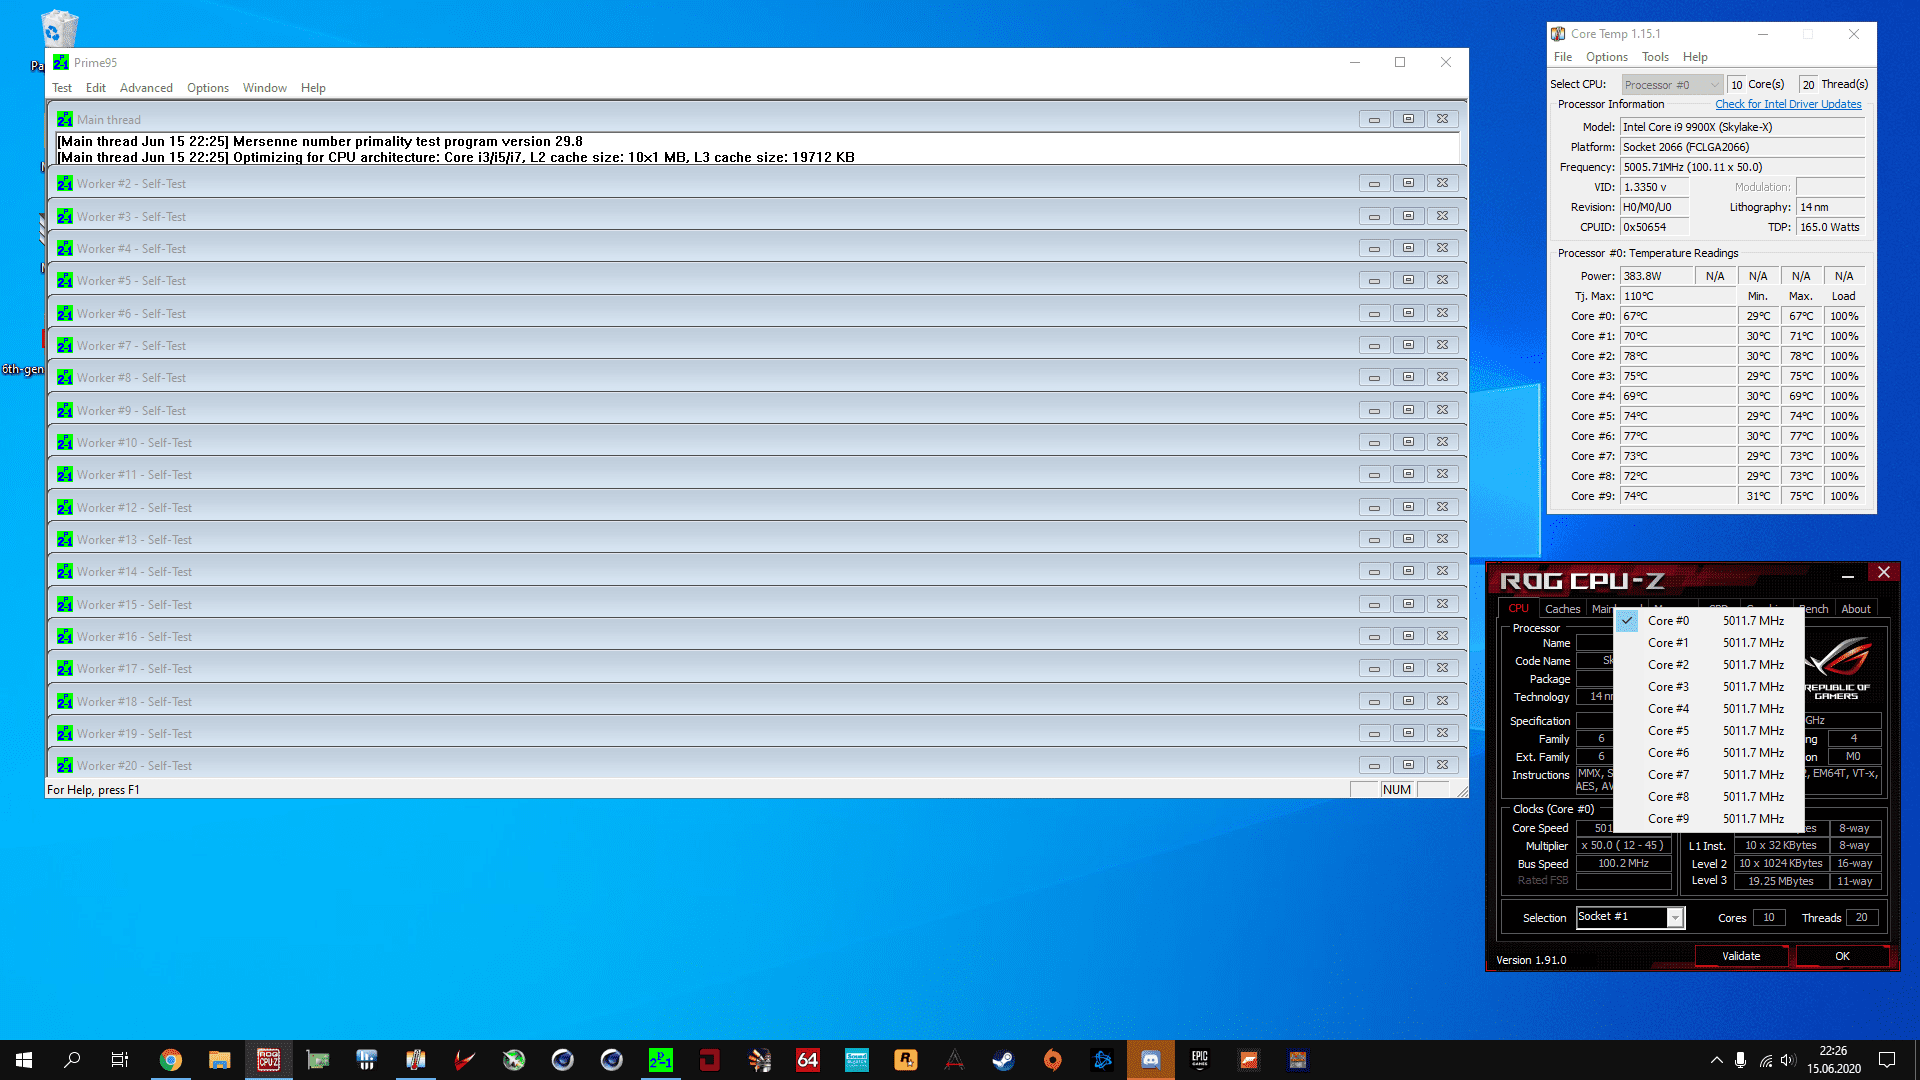1920x1080 pixels.
Task: Minimize Worker #12 Self-Test sub-window
Action: (x=1374, y=507)
